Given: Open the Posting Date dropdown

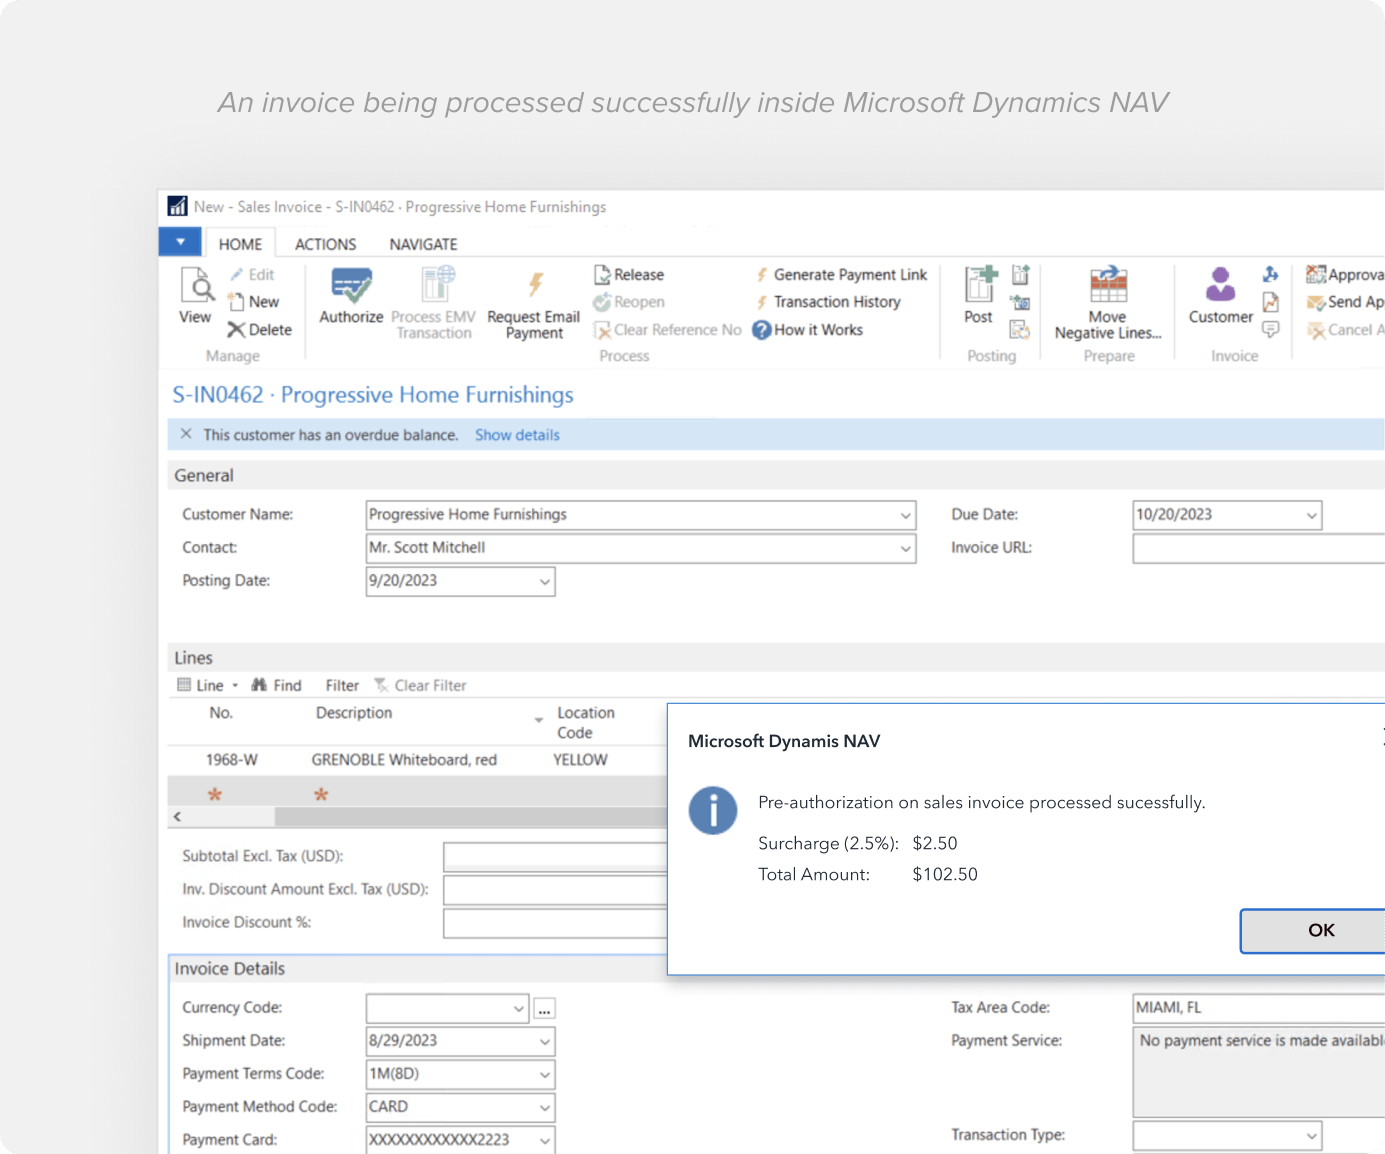Looking at the screenshot, I should (543, 581).
